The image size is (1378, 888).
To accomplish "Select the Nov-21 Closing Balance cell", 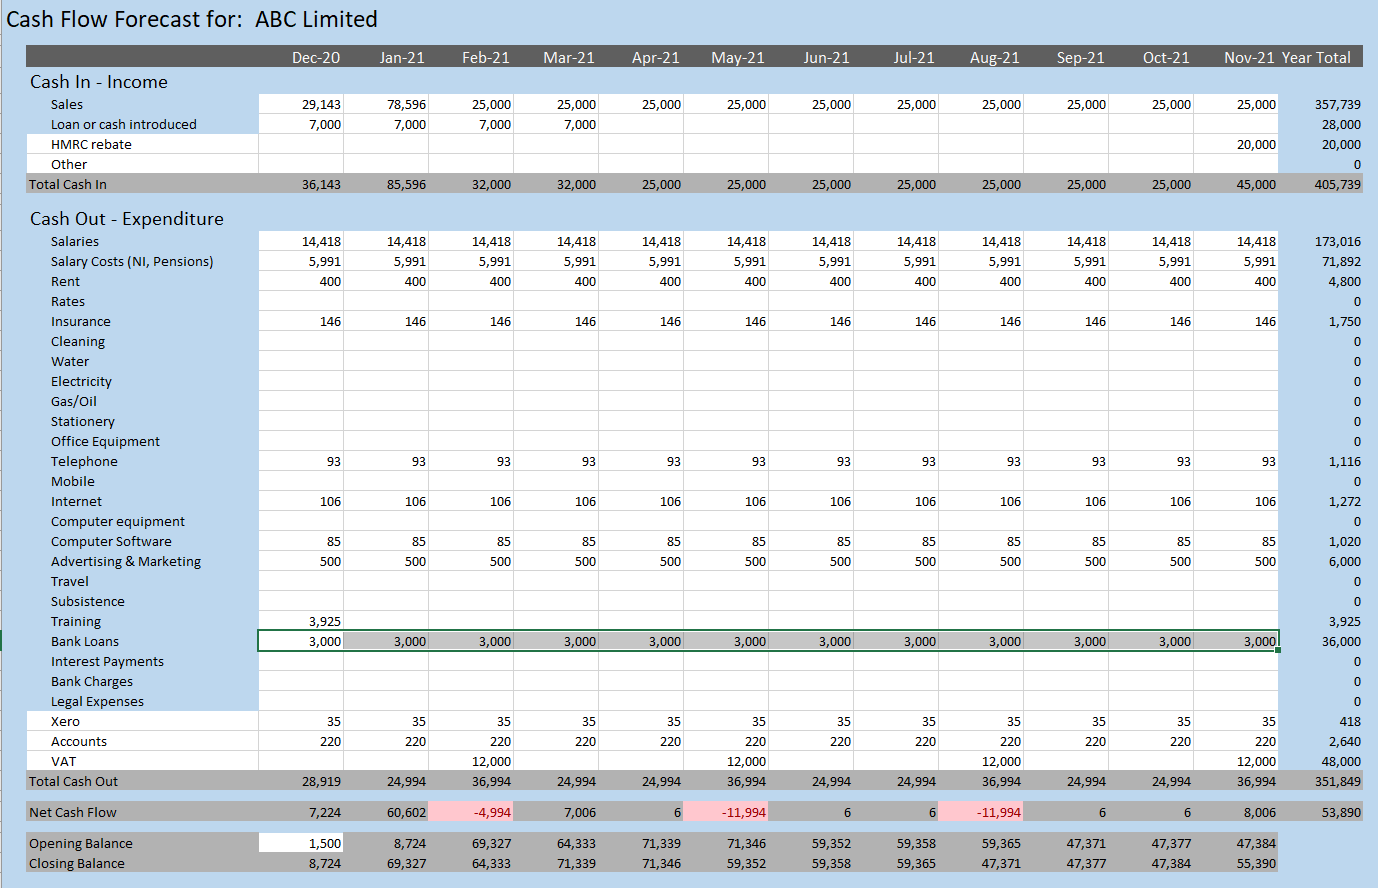I will click(1236, 863).
